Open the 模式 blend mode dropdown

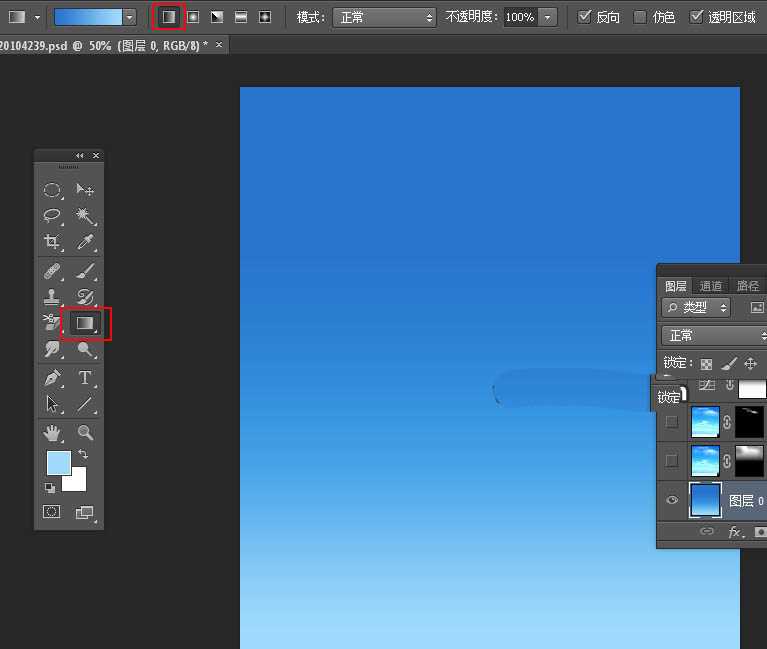pyautogui.click(x=384, y=17)
